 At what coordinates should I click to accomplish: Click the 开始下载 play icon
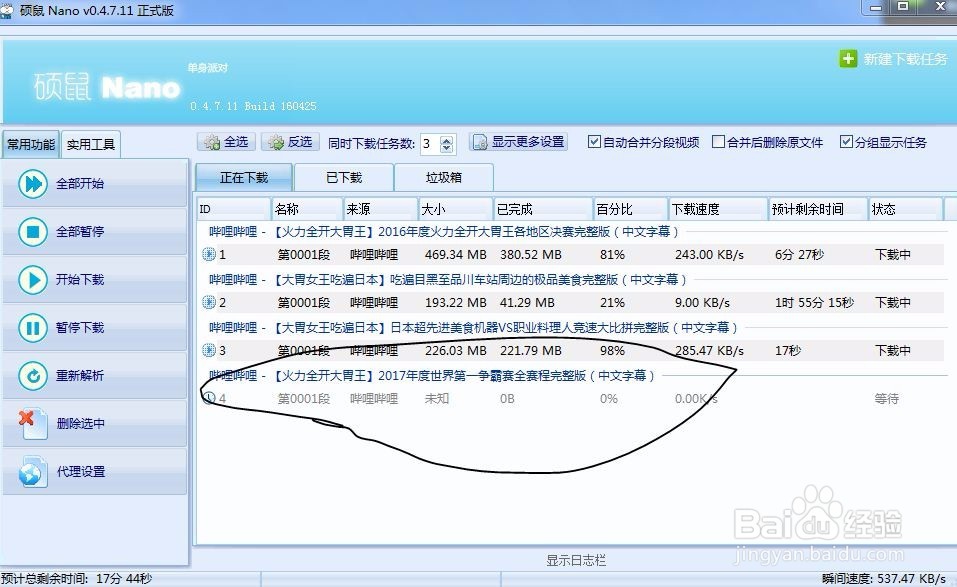click(32, 279)
